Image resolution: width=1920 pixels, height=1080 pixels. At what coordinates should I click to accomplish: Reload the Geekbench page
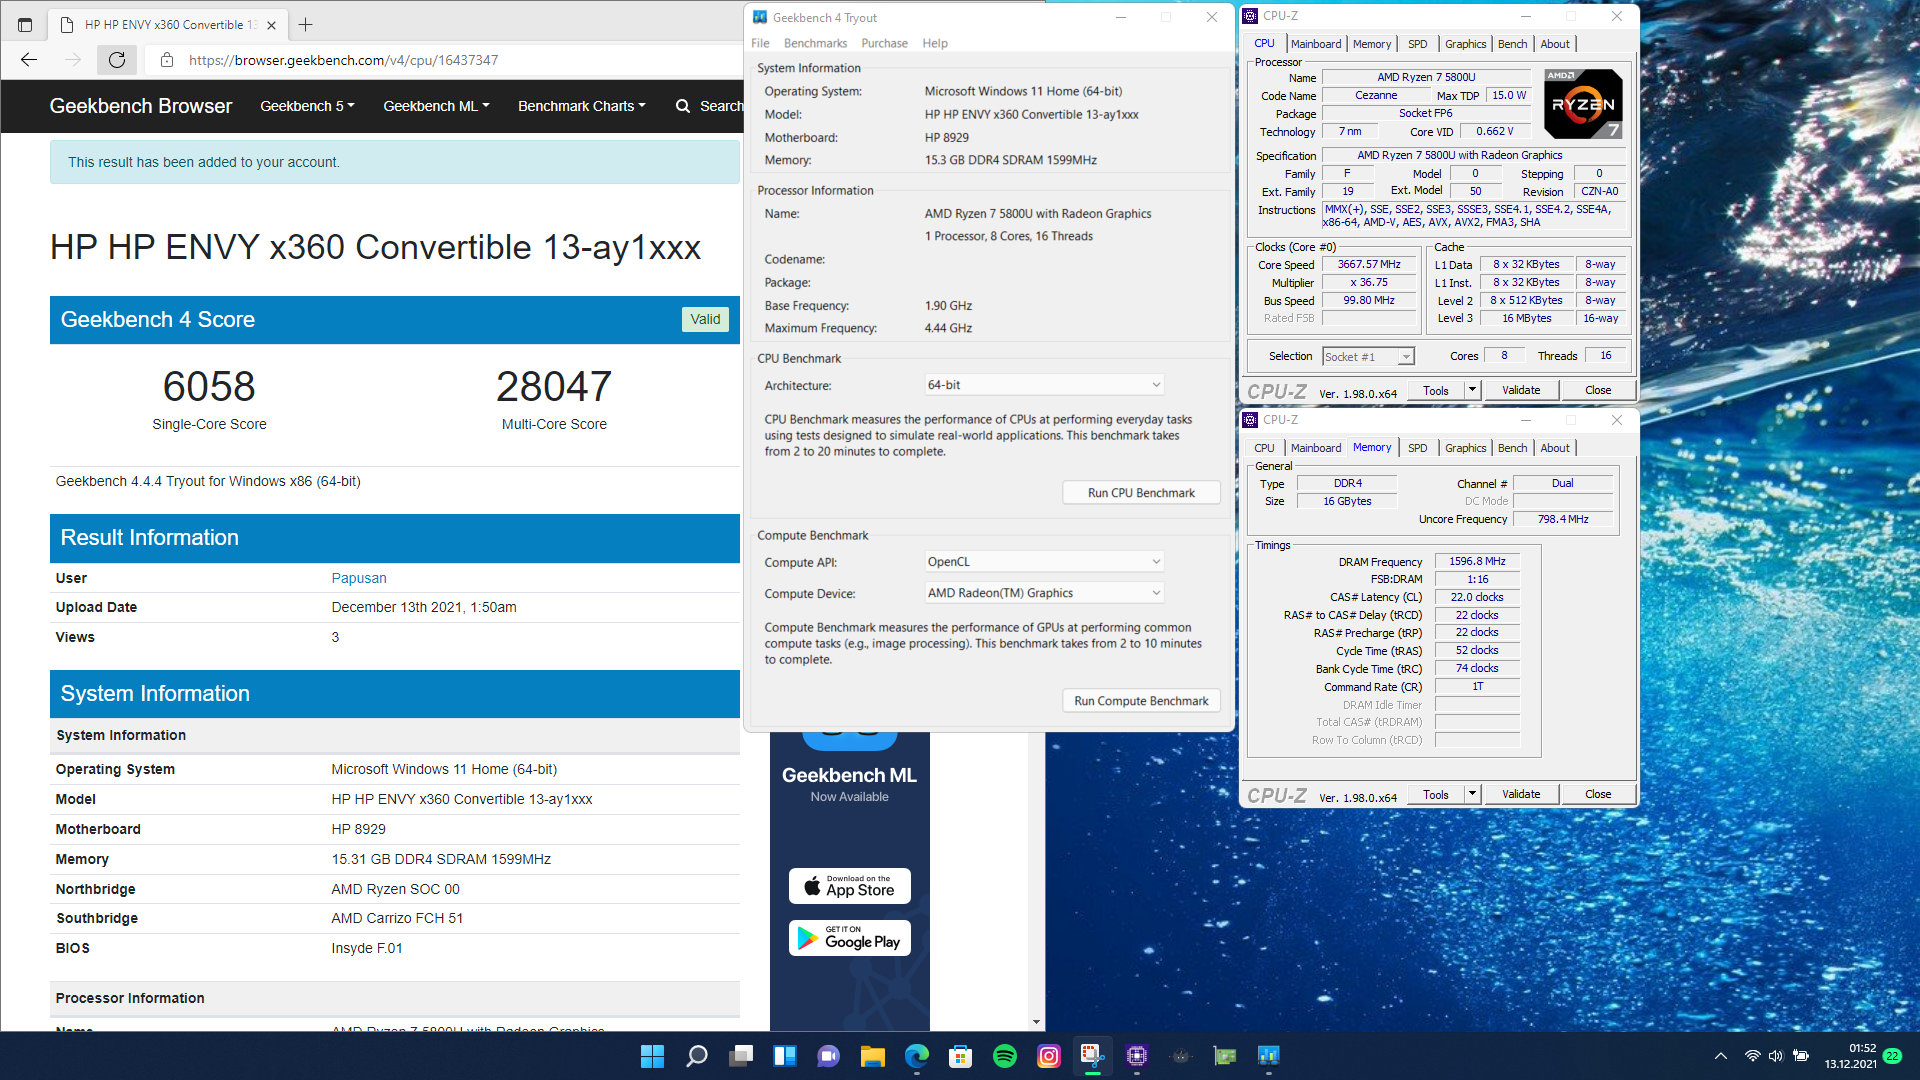[x=117, y=60]
